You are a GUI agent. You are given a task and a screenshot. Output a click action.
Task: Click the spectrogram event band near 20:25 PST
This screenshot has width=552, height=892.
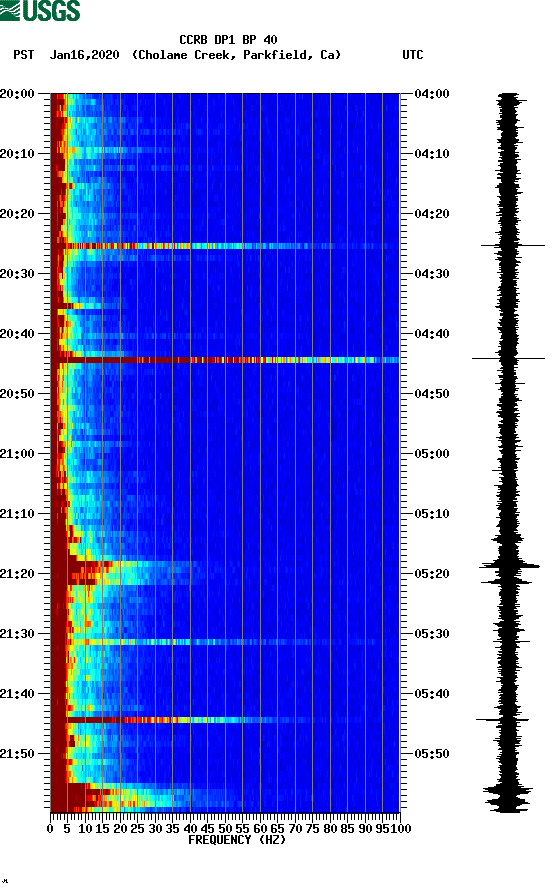225,246
